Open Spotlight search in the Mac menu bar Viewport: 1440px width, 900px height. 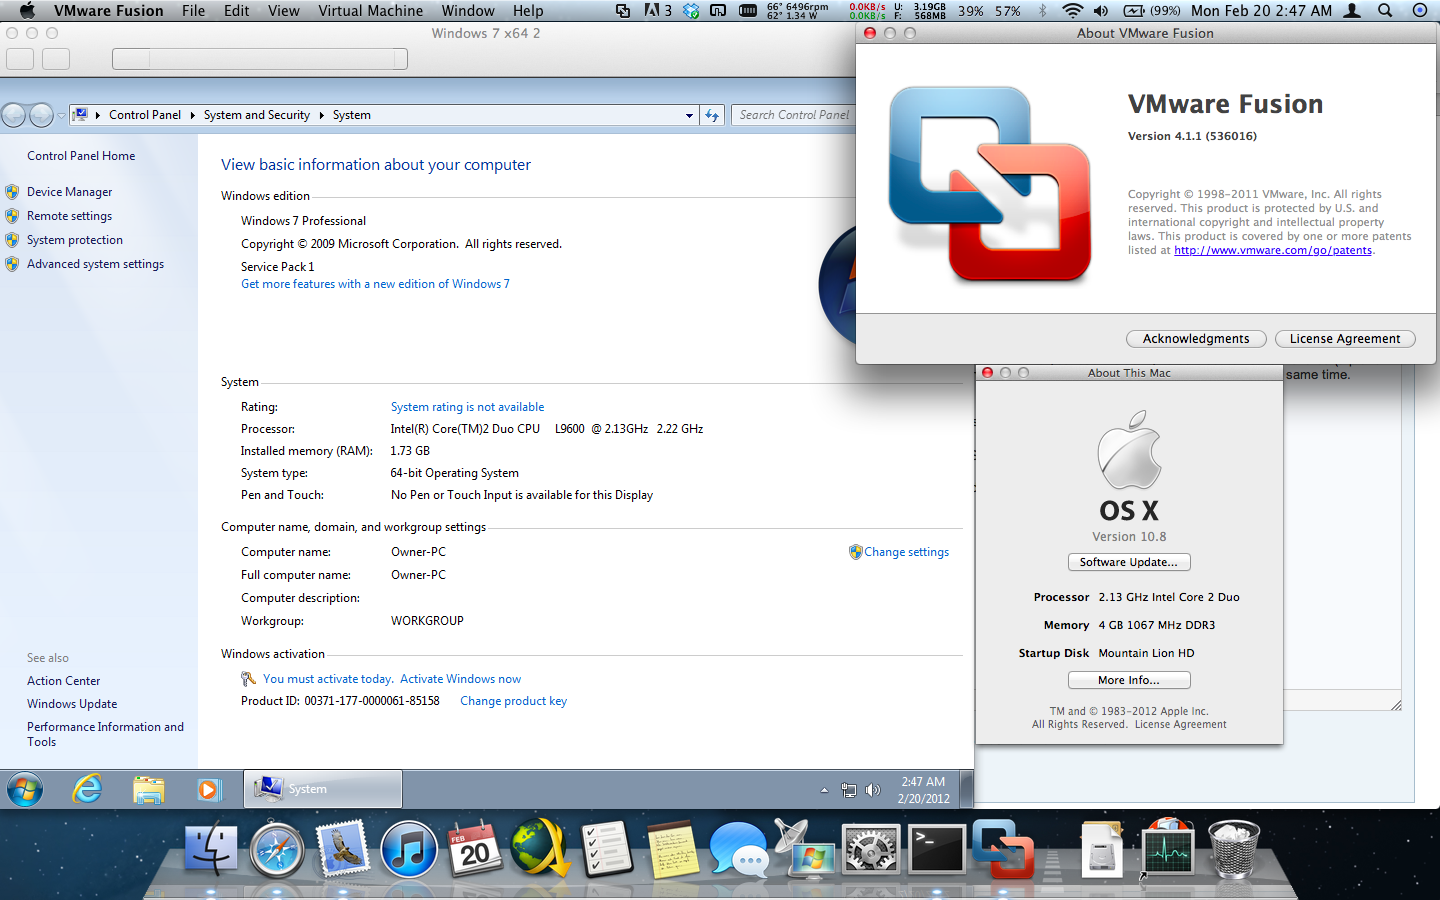tap(1385, 10)
